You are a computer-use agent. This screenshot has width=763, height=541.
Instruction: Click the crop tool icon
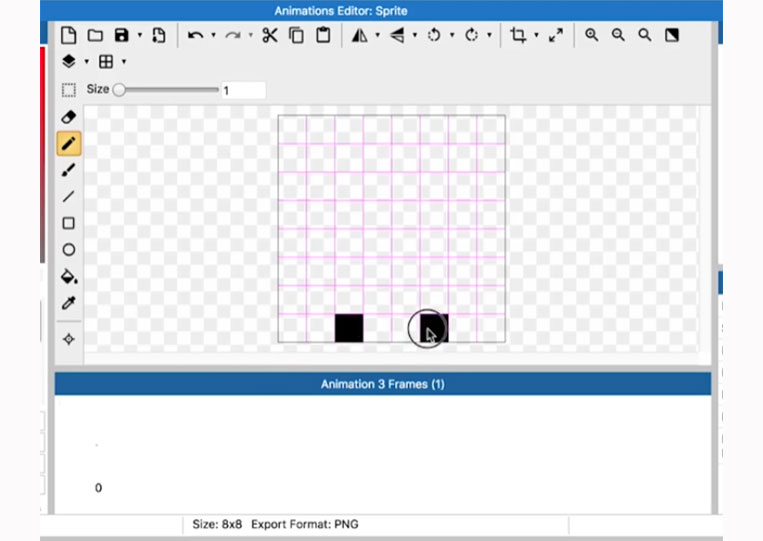point(518,35)
